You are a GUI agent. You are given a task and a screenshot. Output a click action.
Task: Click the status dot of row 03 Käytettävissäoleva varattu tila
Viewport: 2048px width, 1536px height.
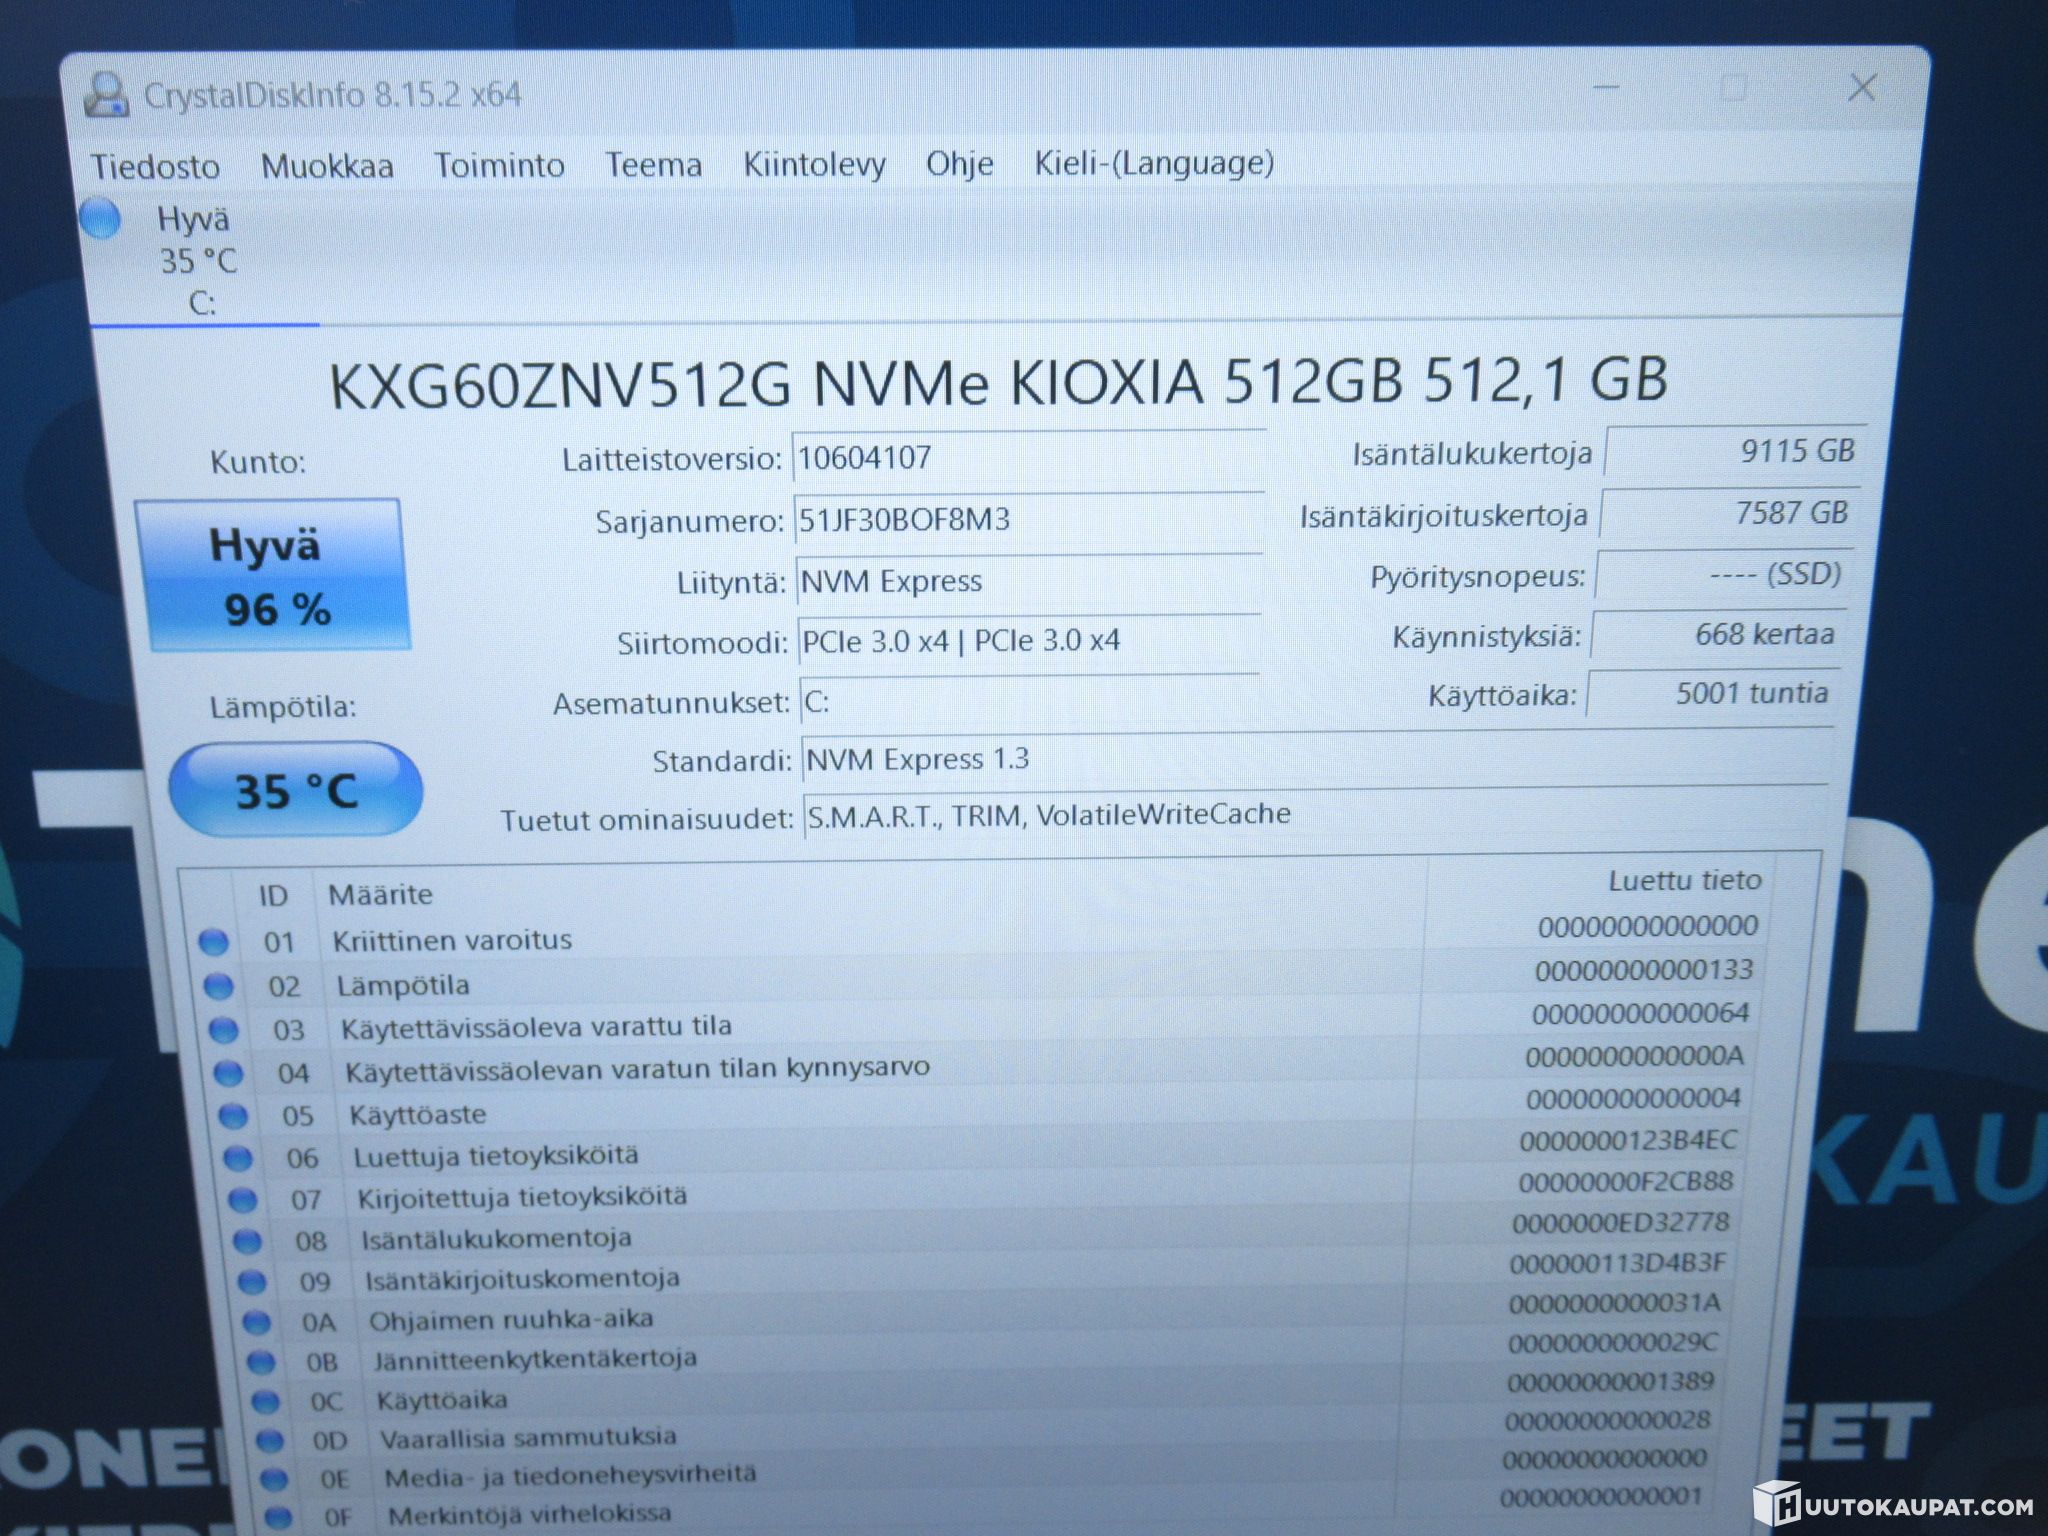click(223, 1030)
